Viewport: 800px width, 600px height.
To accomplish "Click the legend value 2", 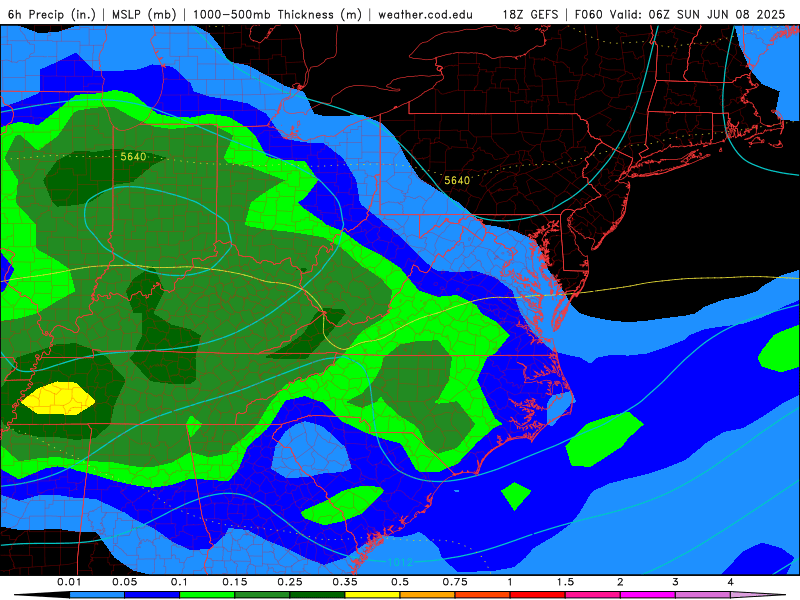I will [x=620, y=582].
